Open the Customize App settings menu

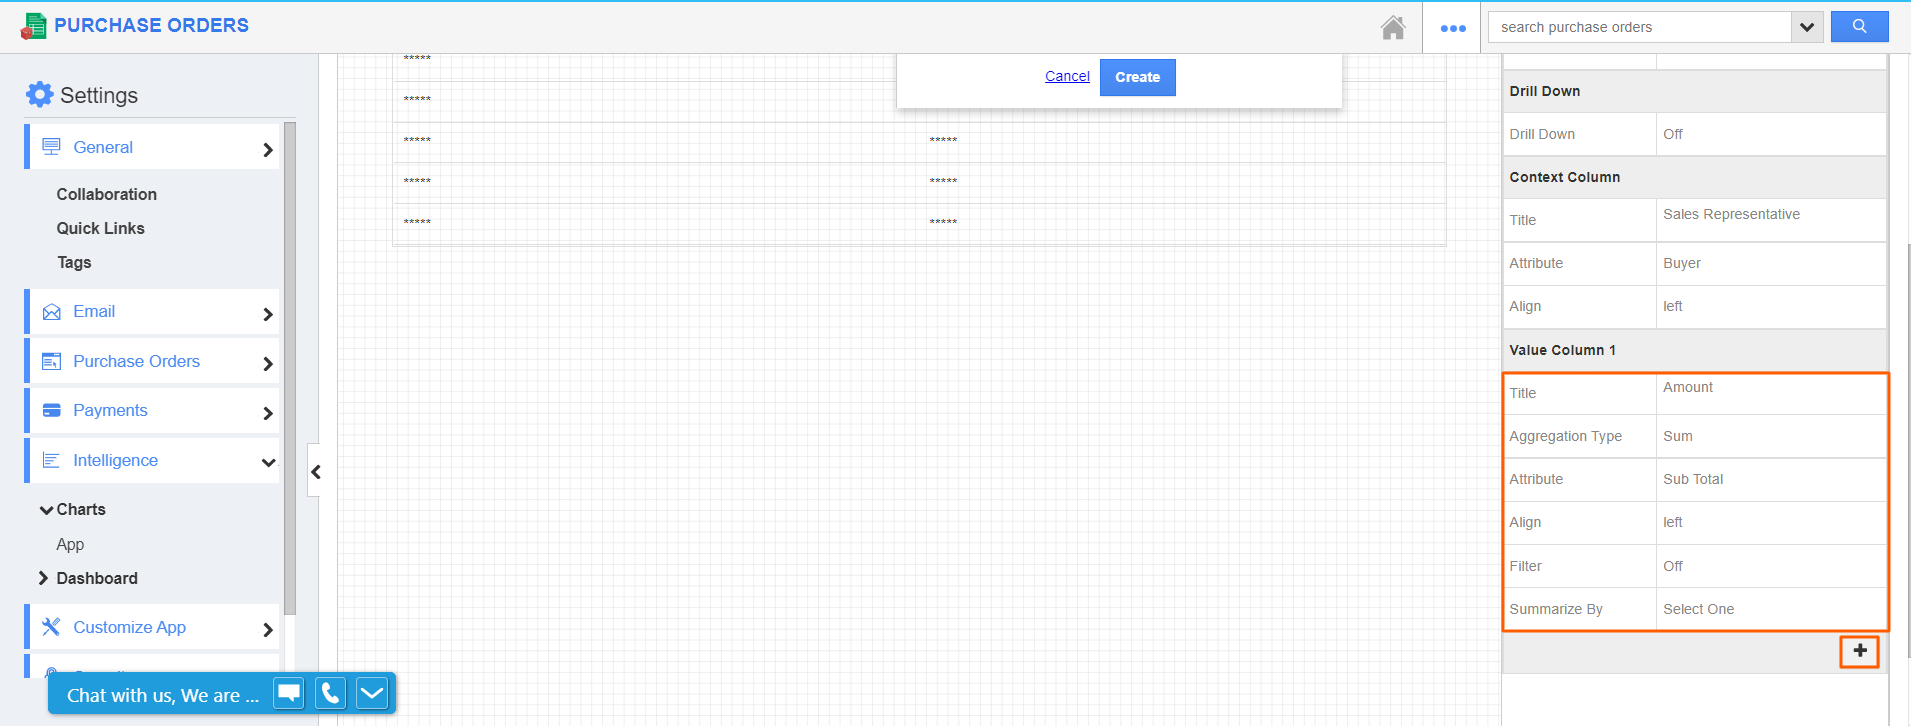click(x=152, y=627)
